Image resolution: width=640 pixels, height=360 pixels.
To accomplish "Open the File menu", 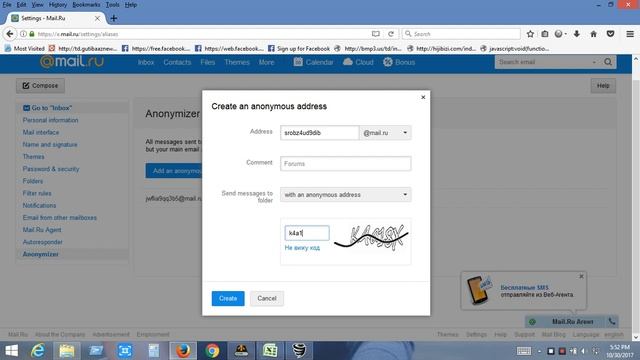I will pos(7,5).
